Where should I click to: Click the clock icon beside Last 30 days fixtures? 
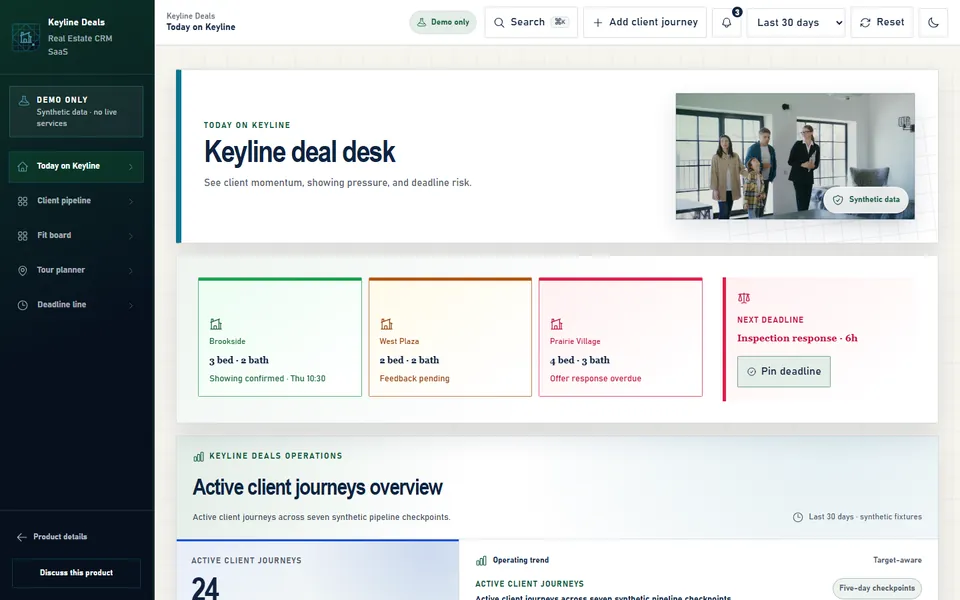tap(798, 517)
